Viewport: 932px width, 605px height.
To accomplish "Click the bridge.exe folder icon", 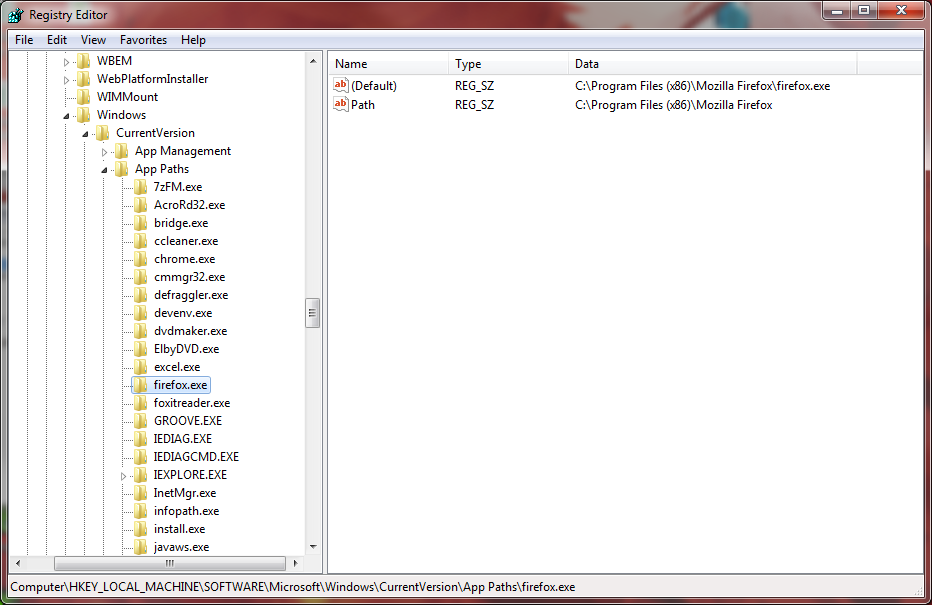I will click(x=141, y=223).
